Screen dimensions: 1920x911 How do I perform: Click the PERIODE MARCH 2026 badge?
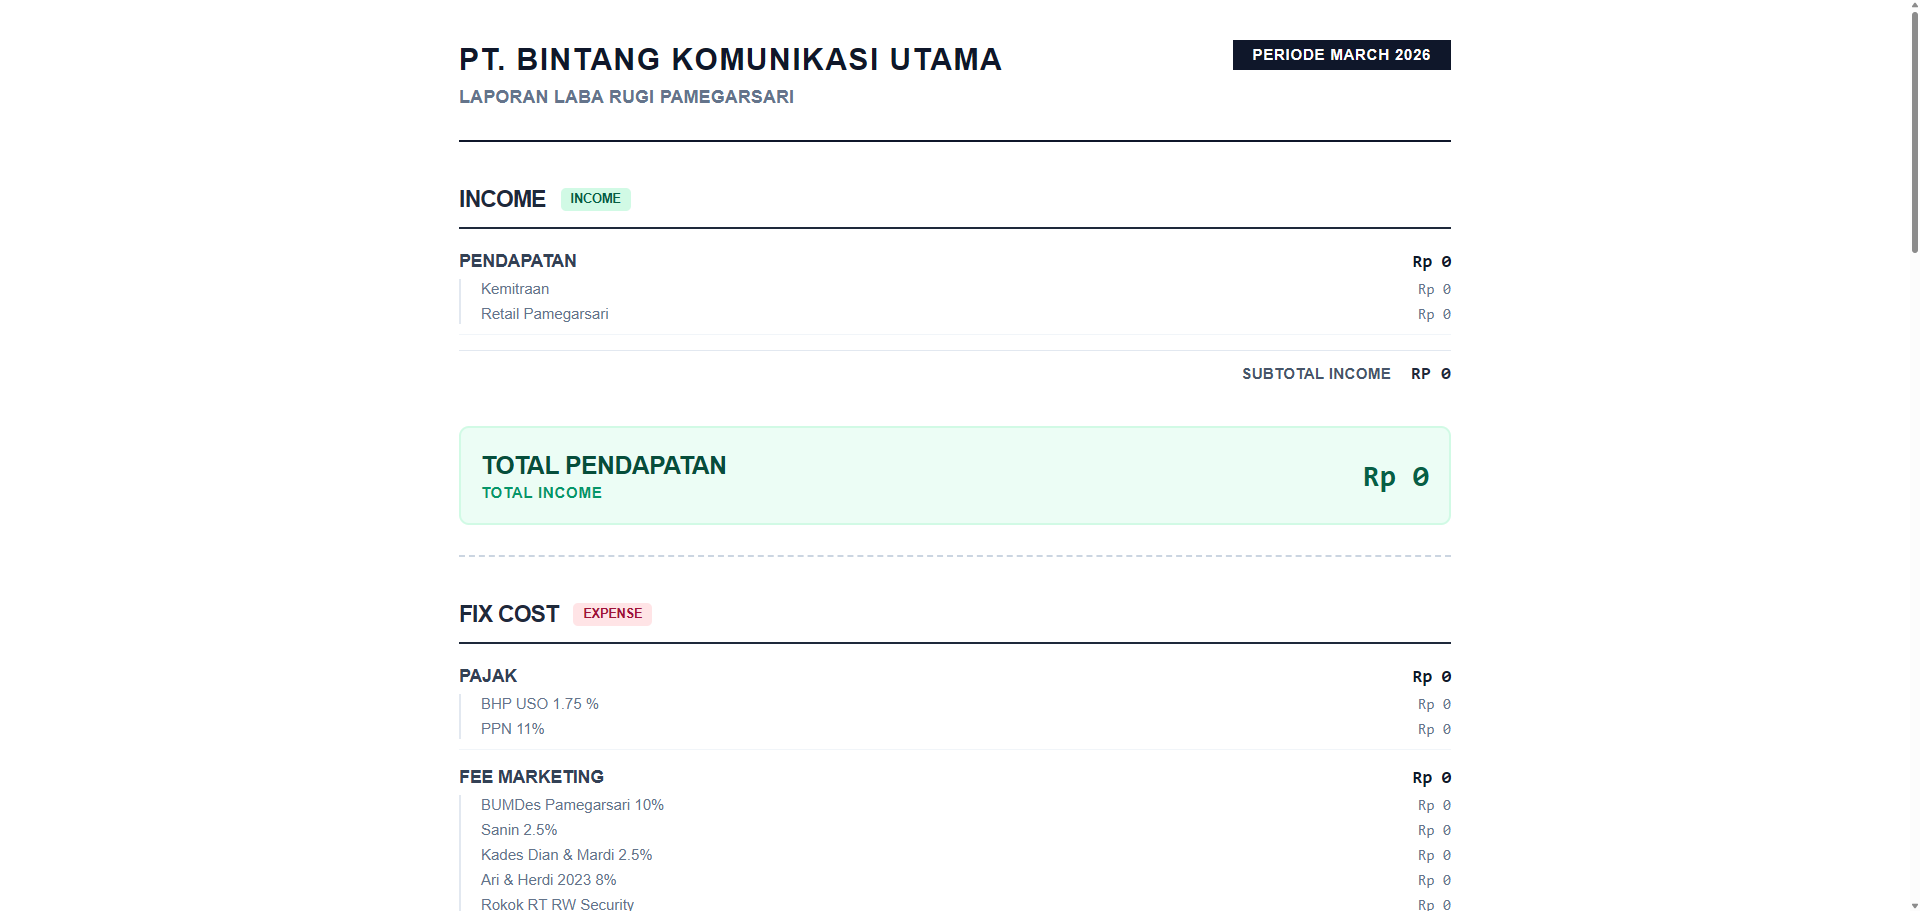coord(1341,55)
